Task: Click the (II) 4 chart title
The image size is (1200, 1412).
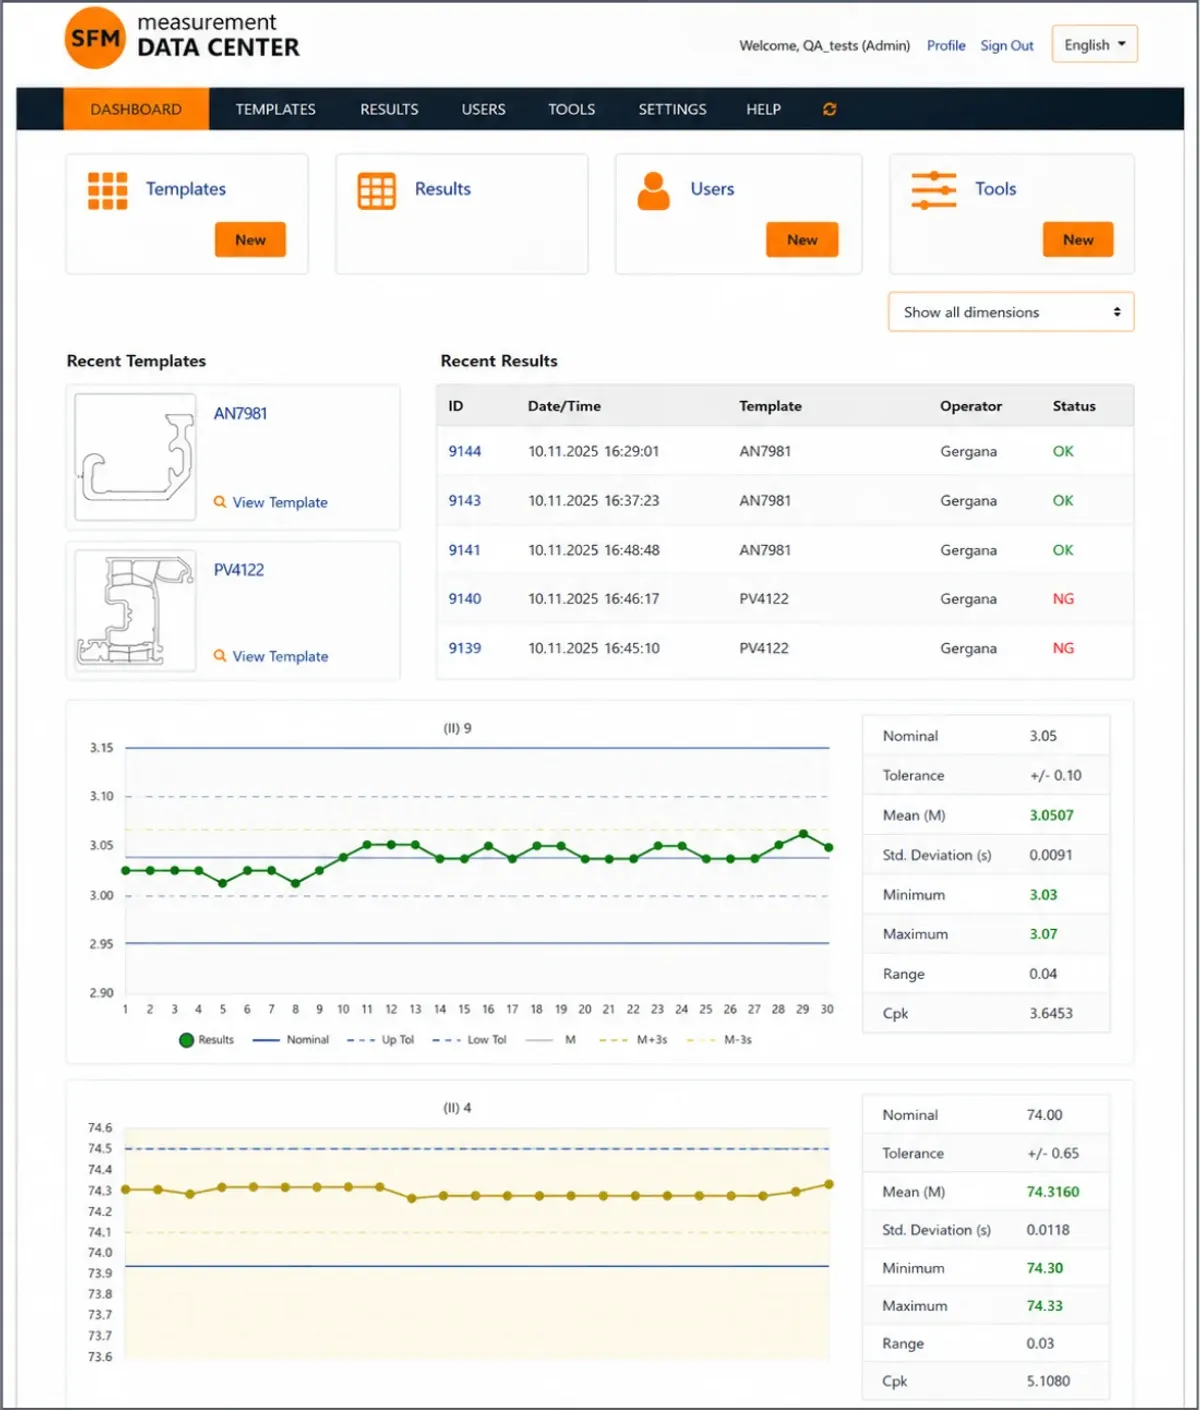Action: click(x=457, y=1108)
